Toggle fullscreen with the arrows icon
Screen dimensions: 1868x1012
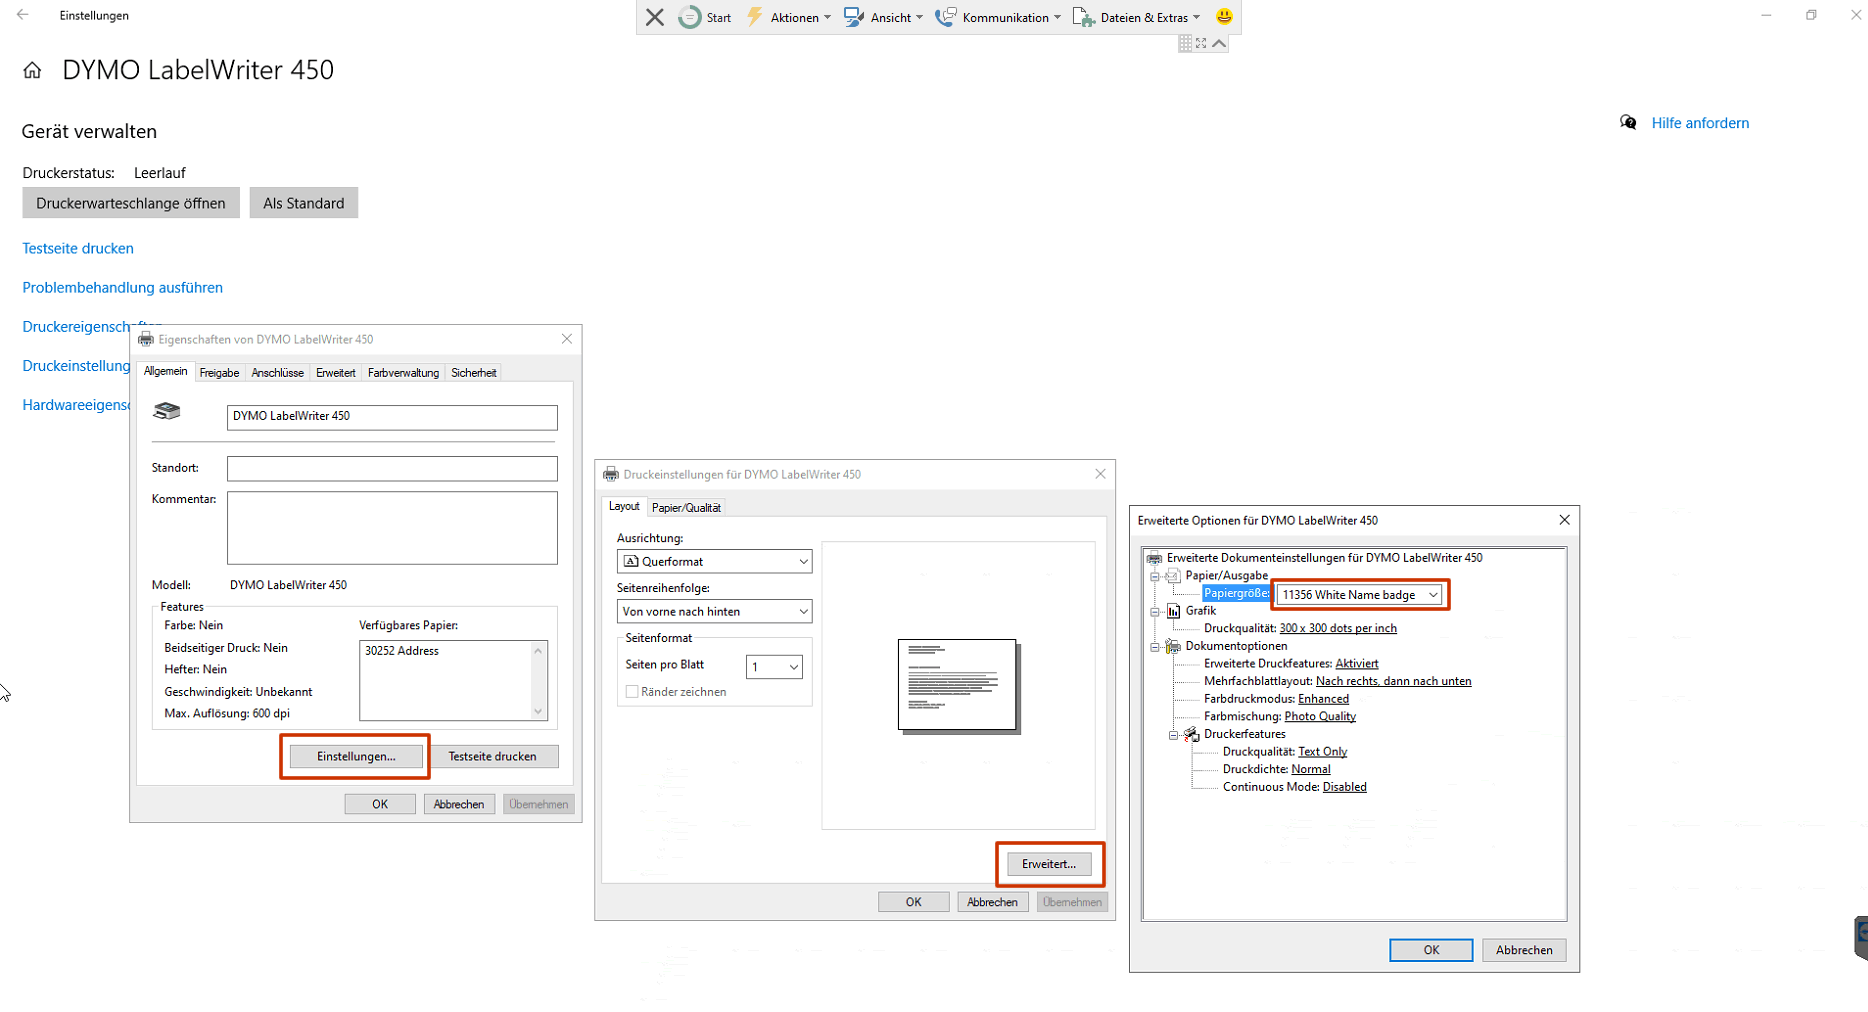1201,43
